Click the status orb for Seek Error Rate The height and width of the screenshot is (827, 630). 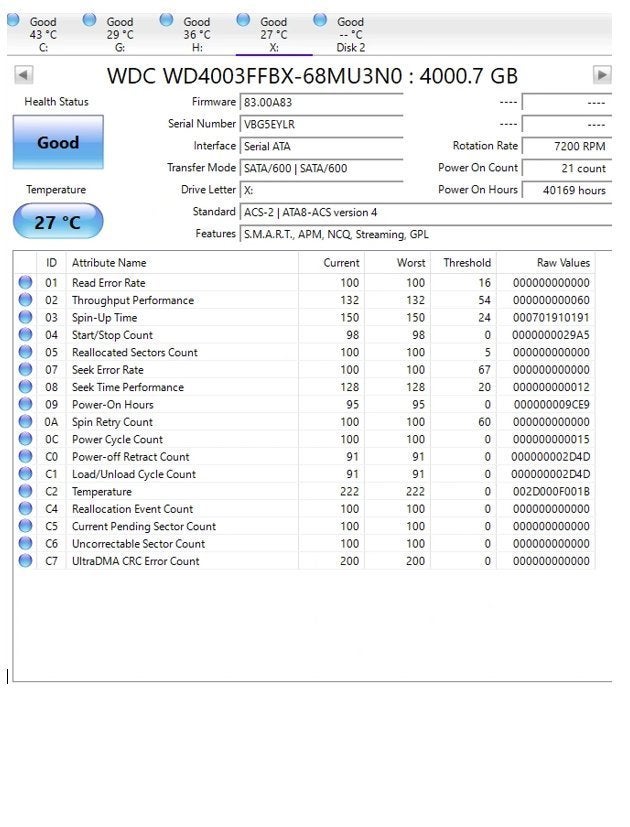[x=25, y=370]
